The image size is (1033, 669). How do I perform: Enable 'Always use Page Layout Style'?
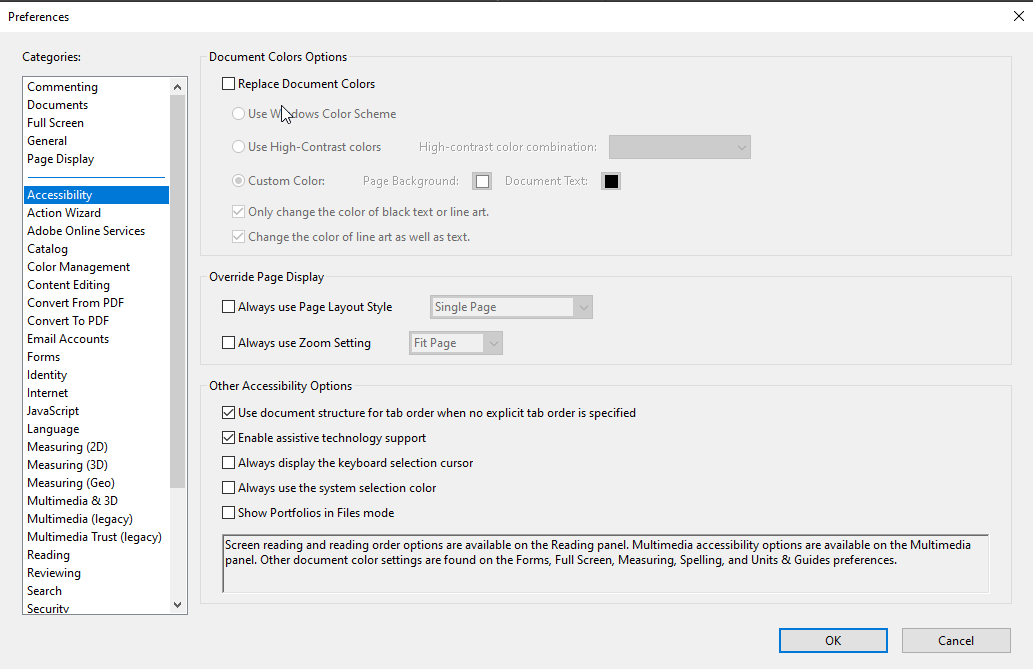[228, 307]
